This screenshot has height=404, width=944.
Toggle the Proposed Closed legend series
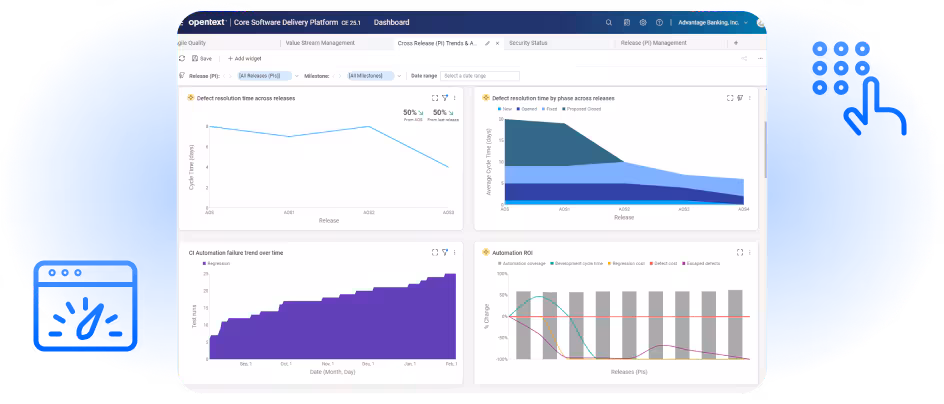(x=582, y=109)
